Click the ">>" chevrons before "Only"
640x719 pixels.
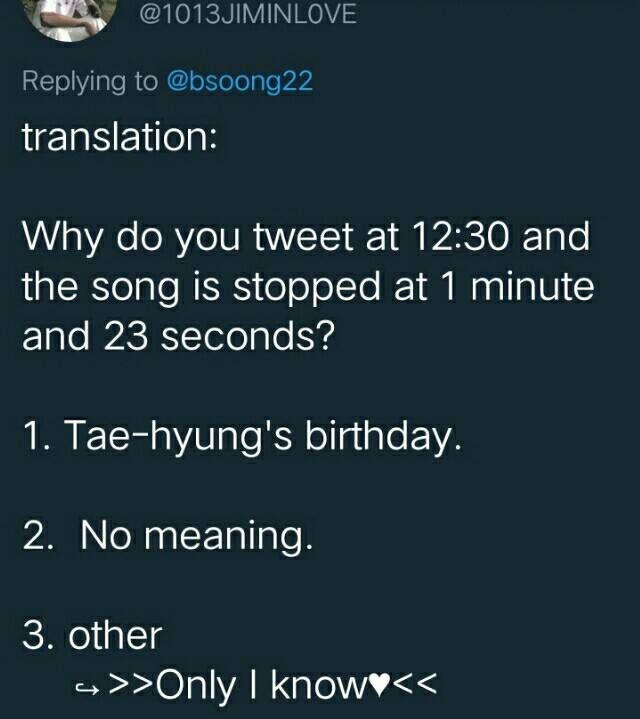click(130, 686)
